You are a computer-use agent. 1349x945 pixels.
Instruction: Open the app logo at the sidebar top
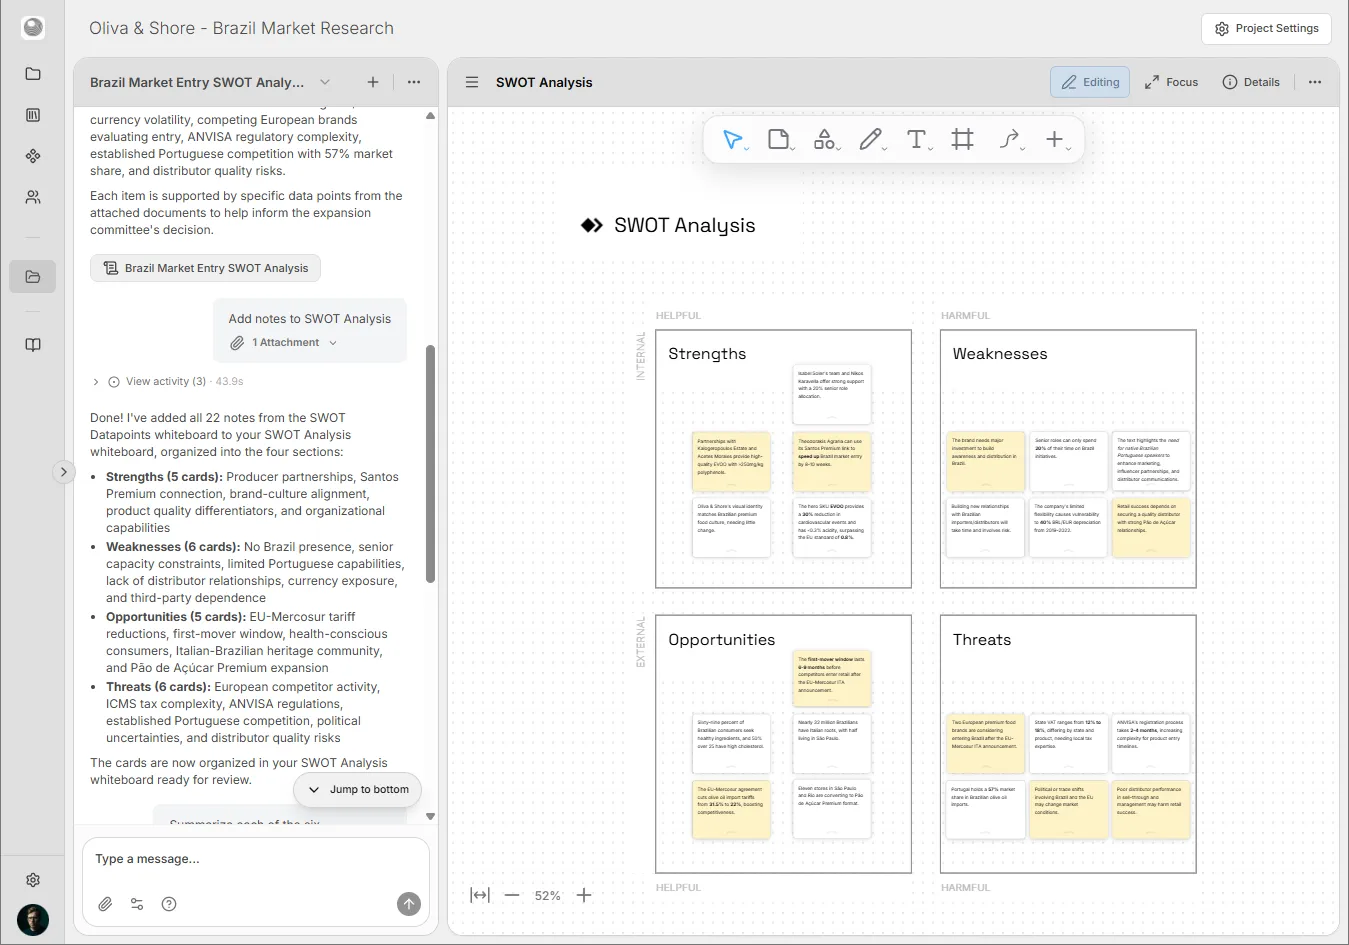pos(33,28)
